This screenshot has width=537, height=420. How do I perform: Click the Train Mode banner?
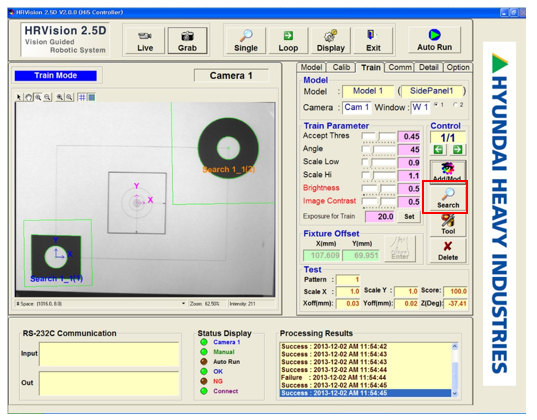click(55, 76)
